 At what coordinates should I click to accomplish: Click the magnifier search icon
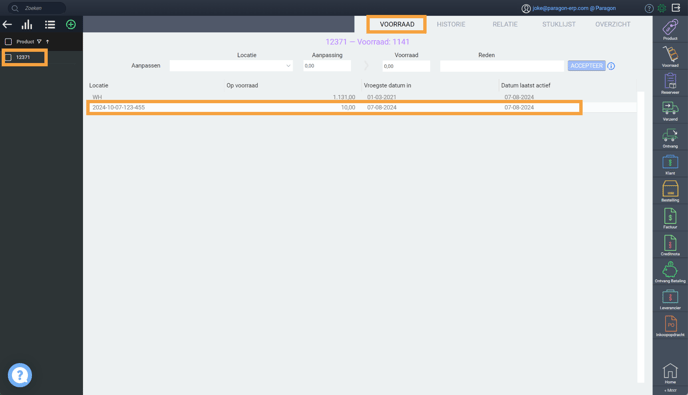15,8
